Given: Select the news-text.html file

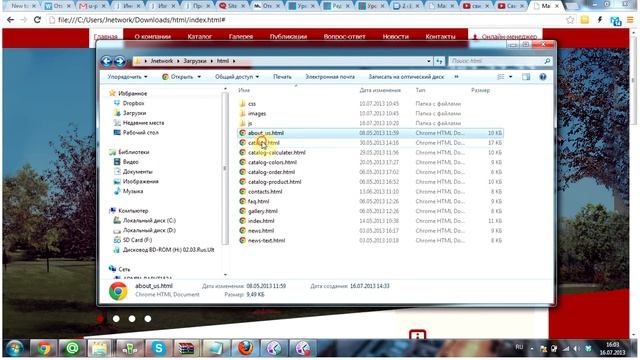Looking at the screenshot, I should pyautogui.click(x=267, y=241).
